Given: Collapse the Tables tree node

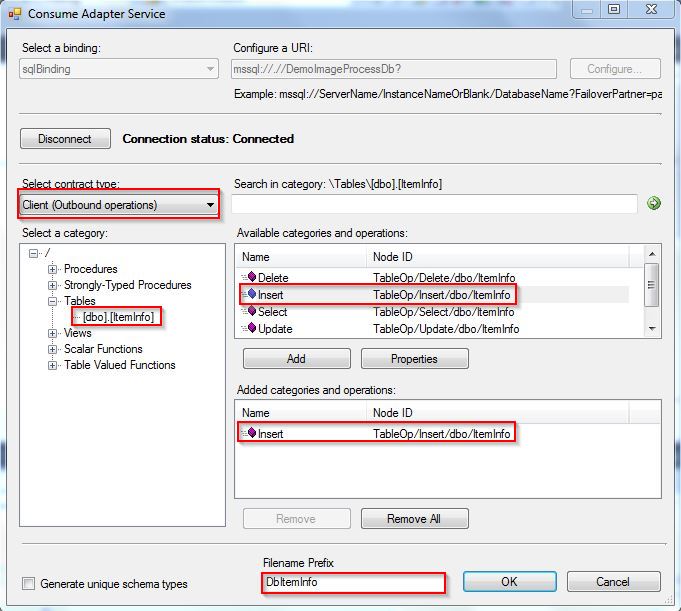Looking at the screenshot, I should pyautogui.click(x=53, y=301).
